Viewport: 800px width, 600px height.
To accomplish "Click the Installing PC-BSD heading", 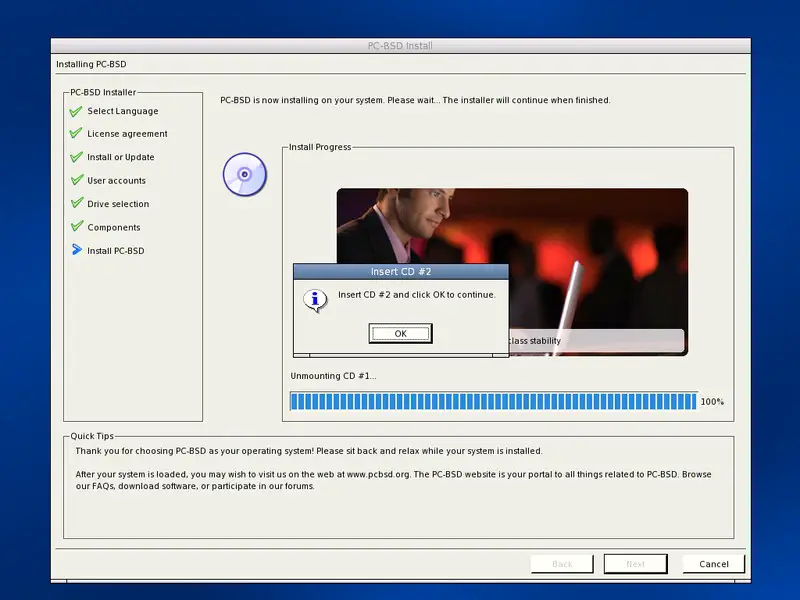I will pos(91,64).
